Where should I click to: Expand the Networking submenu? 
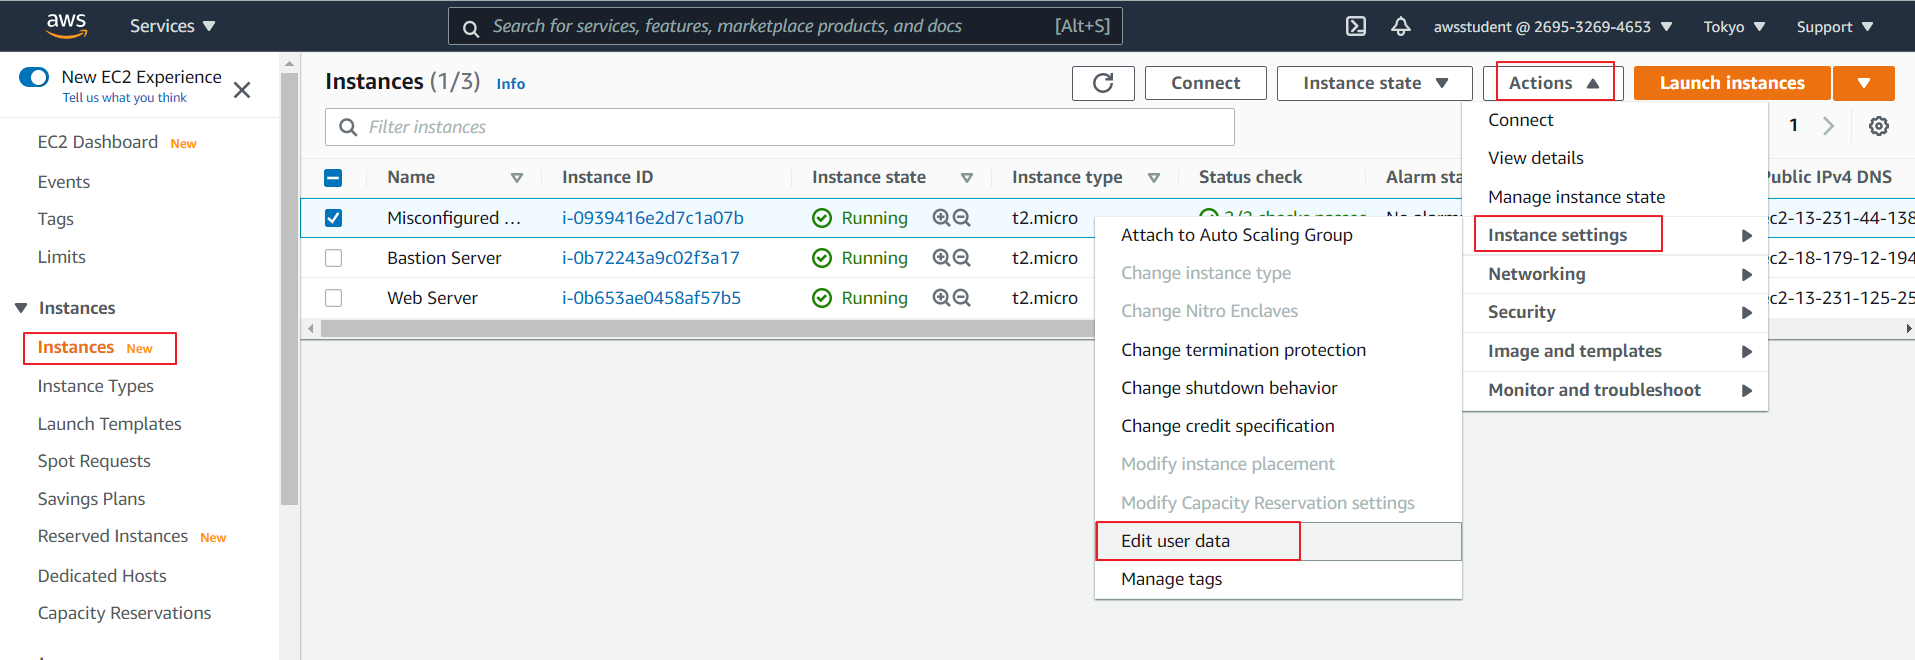(x=1615, y=274)
